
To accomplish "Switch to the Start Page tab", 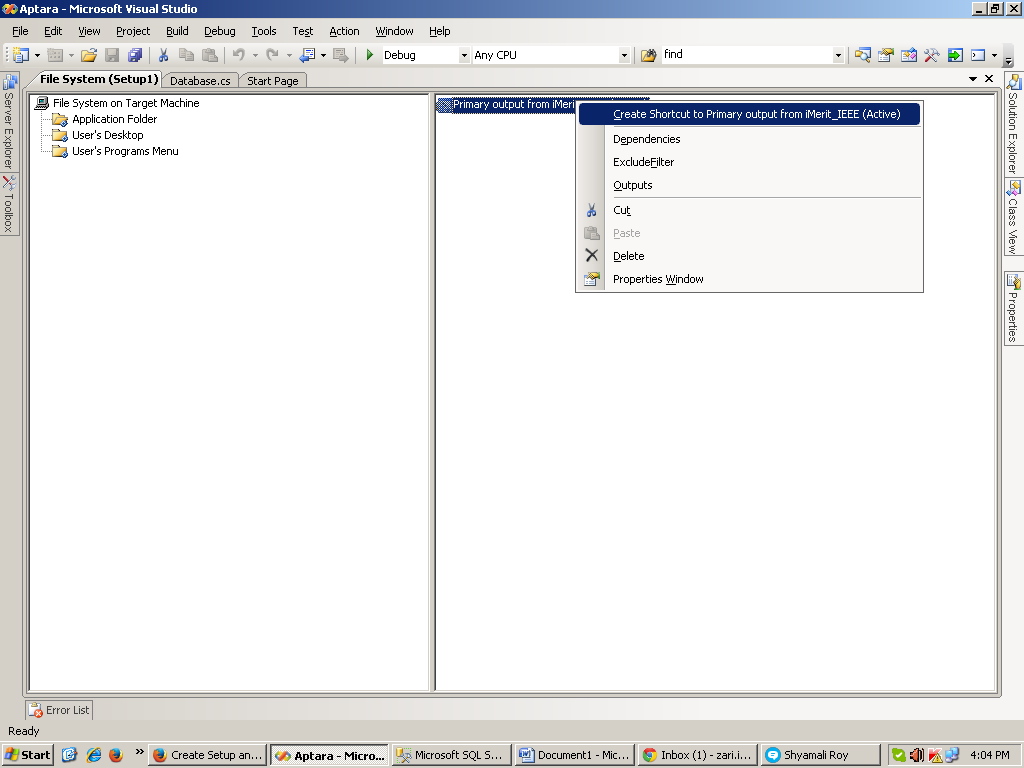I will (272, 80).
